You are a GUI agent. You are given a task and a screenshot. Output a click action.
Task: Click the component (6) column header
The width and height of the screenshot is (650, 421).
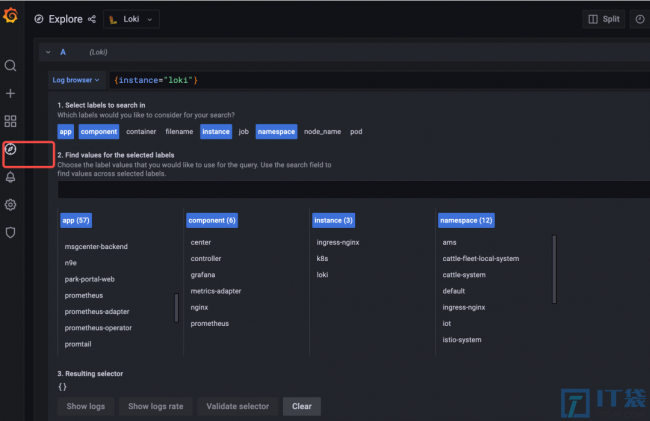[x=212, y=220]
